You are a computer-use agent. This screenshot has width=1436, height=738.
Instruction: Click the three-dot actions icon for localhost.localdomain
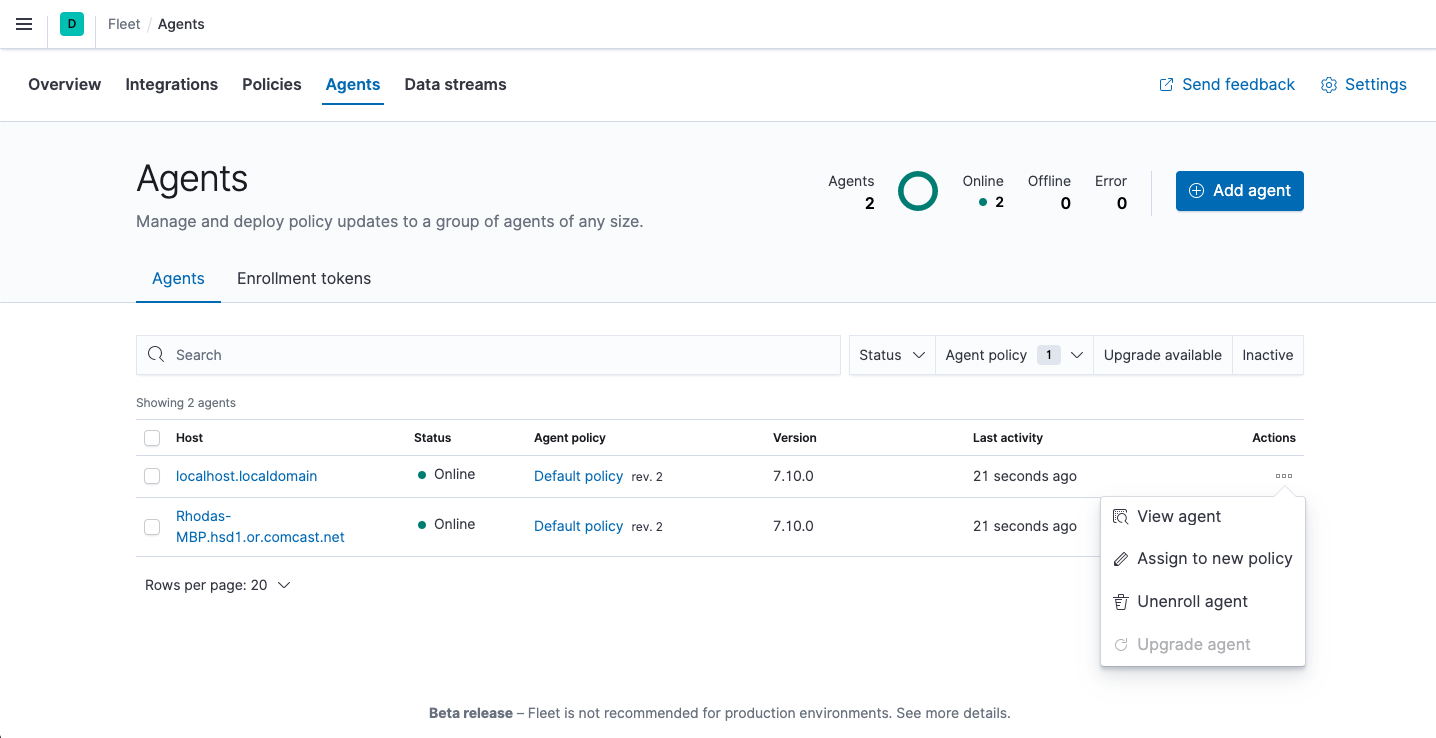[1284, 476]
